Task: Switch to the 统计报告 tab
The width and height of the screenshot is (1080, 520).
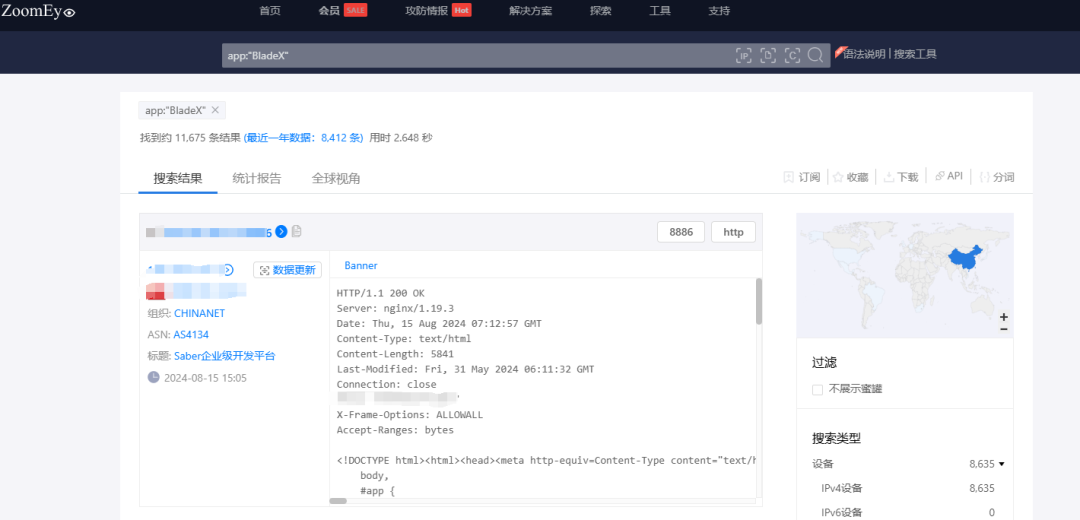Action: point(257,178)
